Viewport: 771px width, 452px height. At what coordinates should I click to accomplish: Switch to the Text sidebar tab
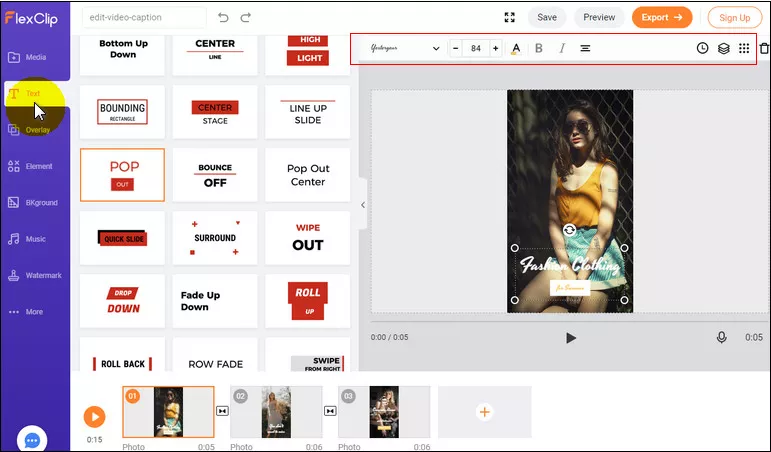click(25, 93)
